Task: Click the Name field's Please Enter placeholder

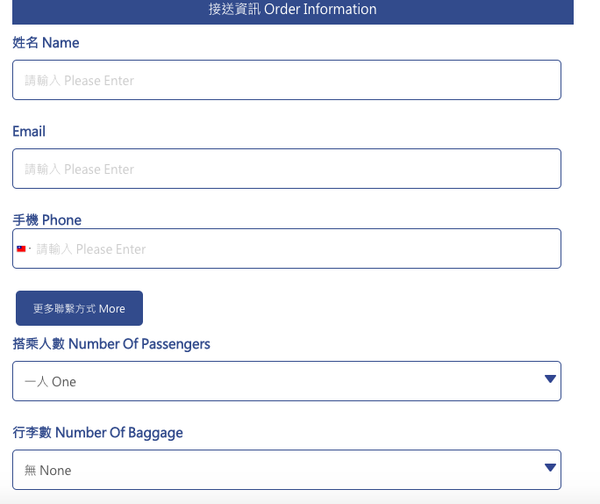Action: [79, 80]
